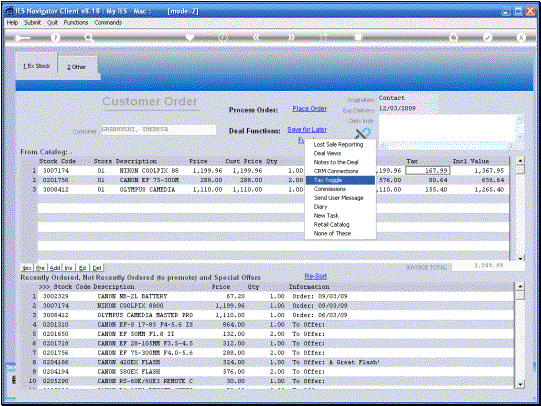
Task: Click the Re-Sort link
Action: tap(315, 276)
